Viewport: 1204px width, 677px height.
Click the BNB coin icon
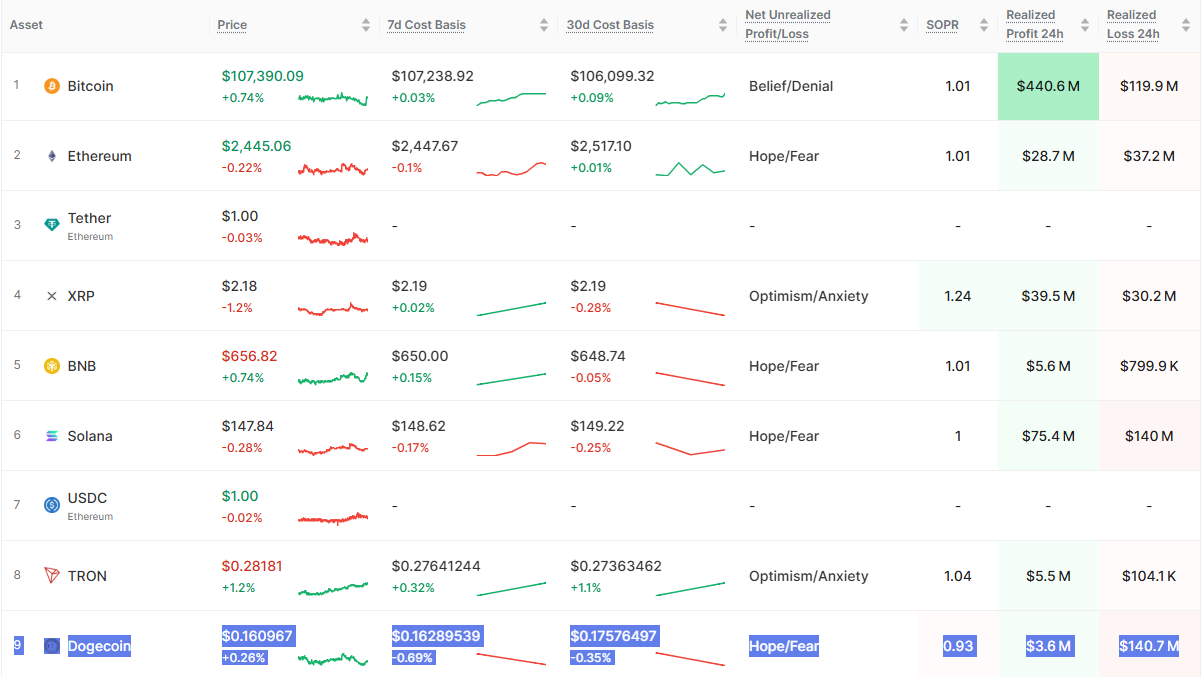click(x=51, y=366)
